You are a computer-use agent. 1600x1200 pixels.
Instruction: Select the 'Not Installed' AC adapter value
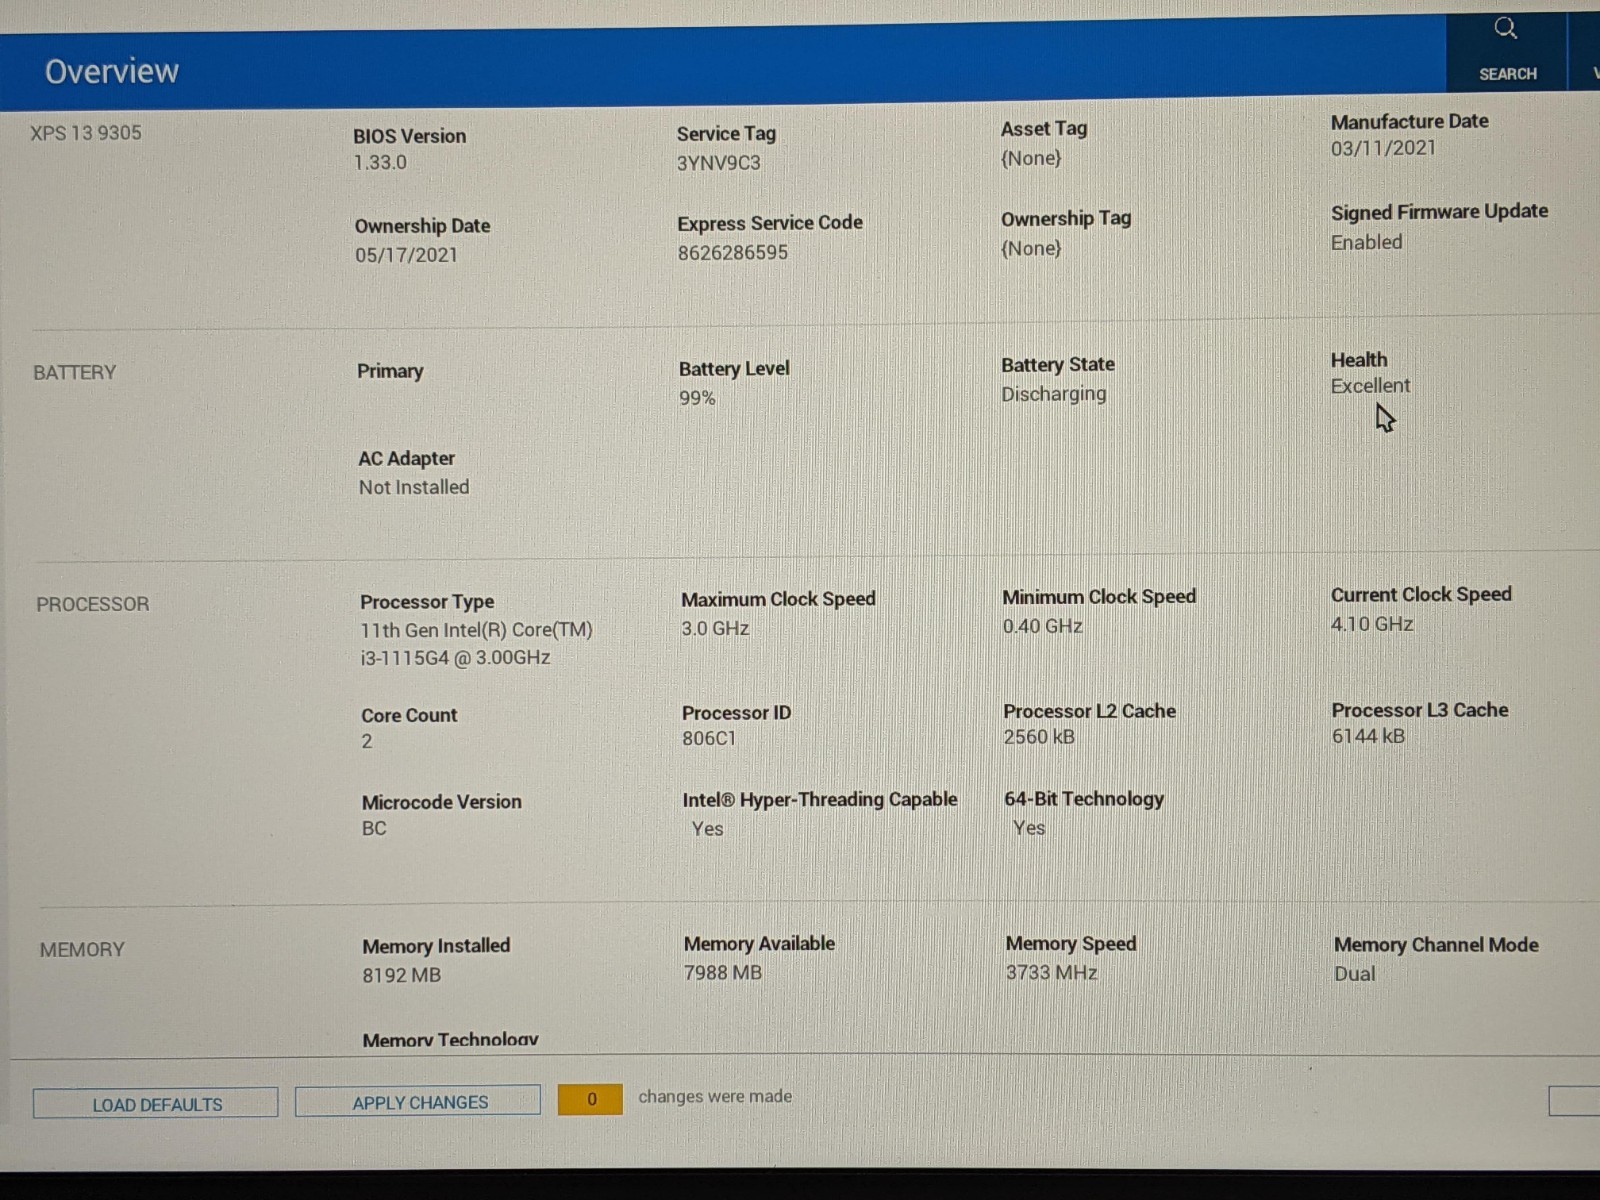pyautogui.click(x=414, y=488)
